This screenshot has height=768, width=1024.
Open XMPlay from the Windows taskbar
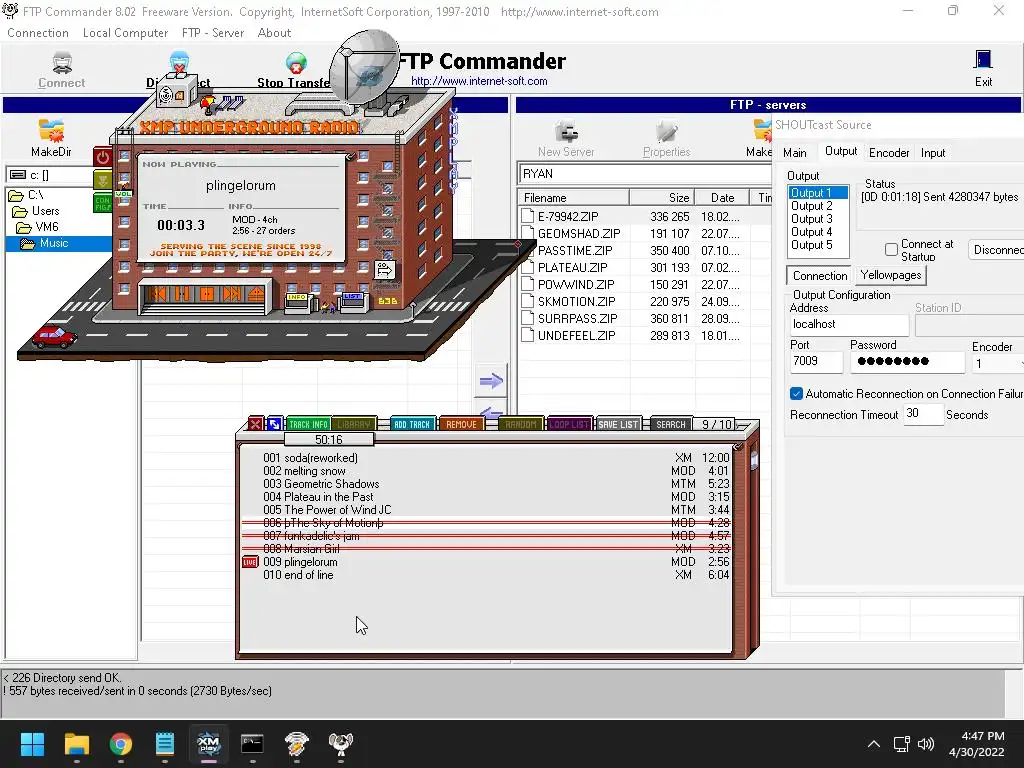(x=208, y=743)
